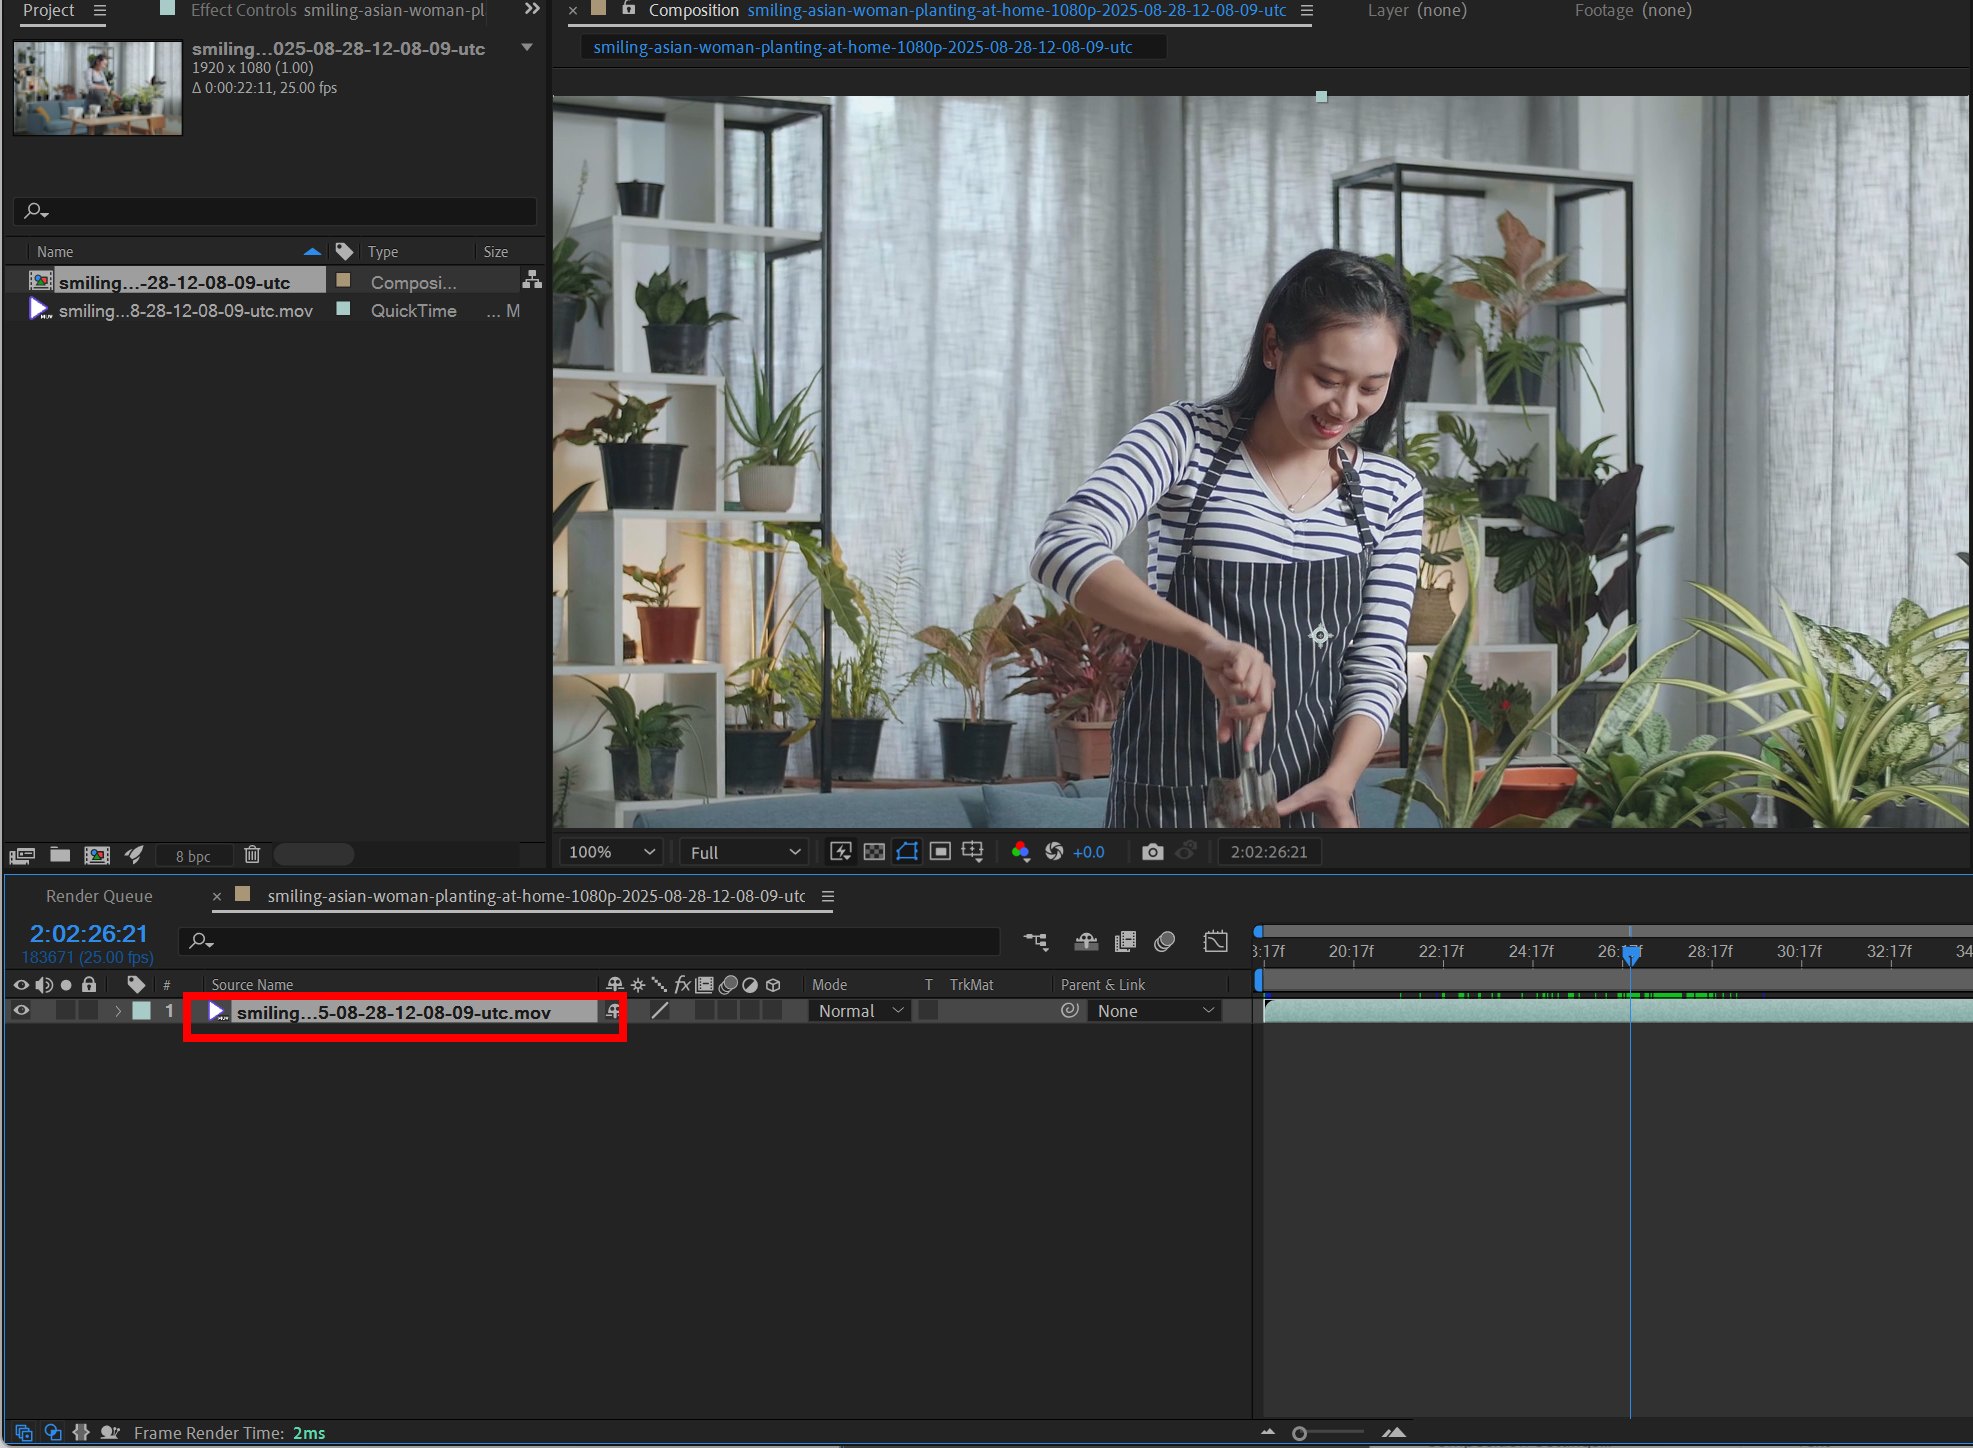
Task: Open the 100% magnification dropdown
Action: coord(612,852)
